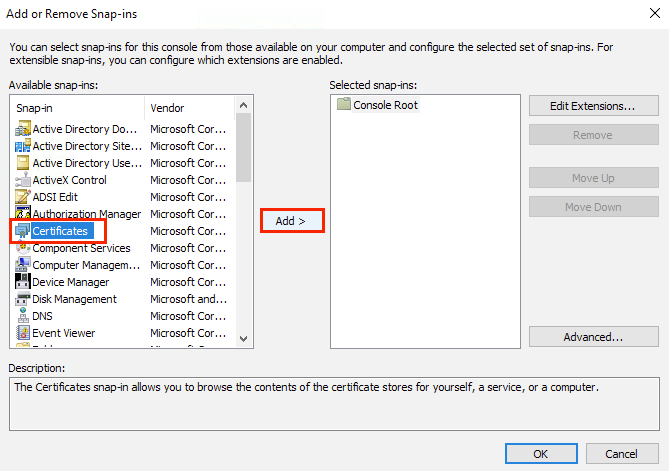Select Console Root in selected snap-ins
This screenshot has height=471, width=669.
click(384, 105)
